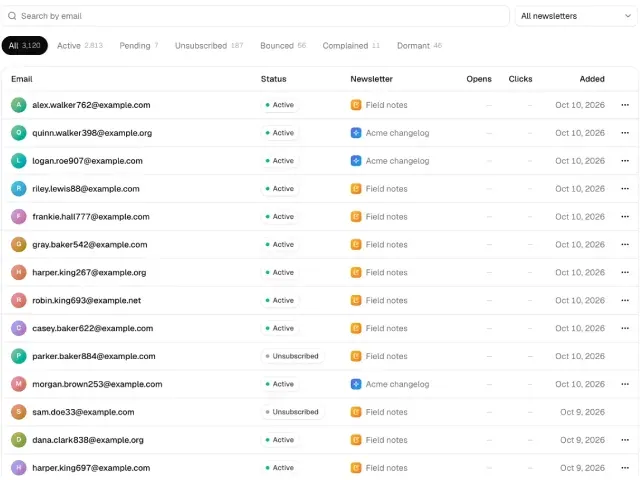Screen dimensions: 640x480
Task: Click Acme changelog icon in quinn.walker398 row
Action: coord(356,133)
